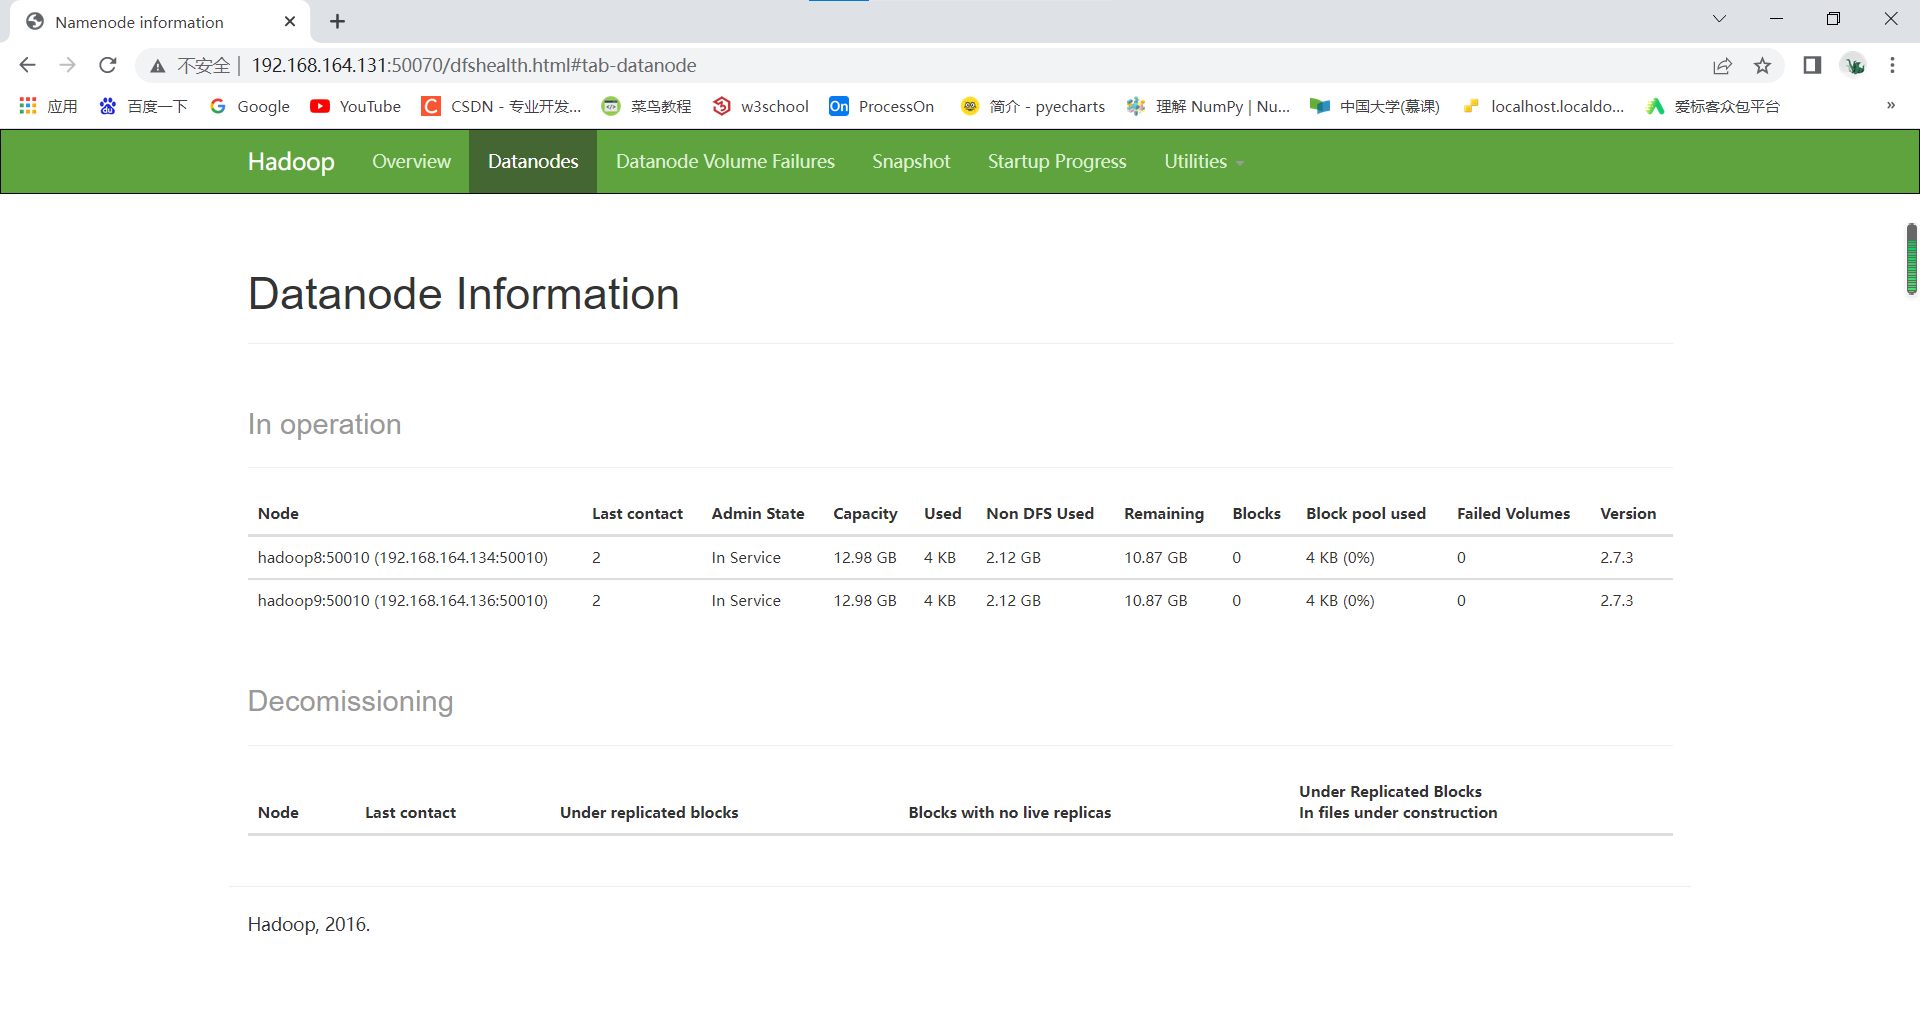1920x1027 pixels.
Task: Click Under replicated blocks header
Action: click(x=649, y=812)
